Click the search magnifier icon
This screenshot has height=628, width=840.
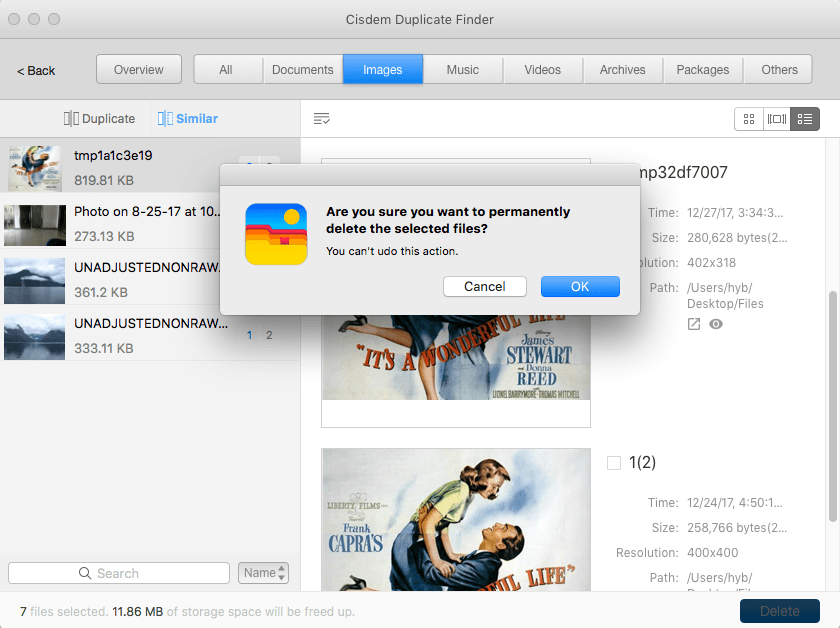pos(85,573)
